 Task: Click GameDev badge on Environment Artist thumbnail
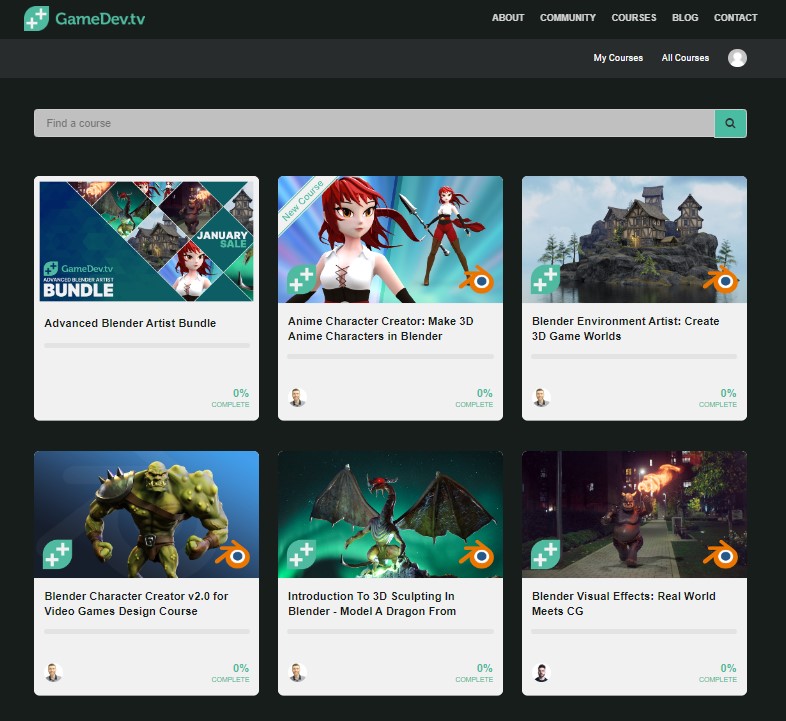point(545,279)
